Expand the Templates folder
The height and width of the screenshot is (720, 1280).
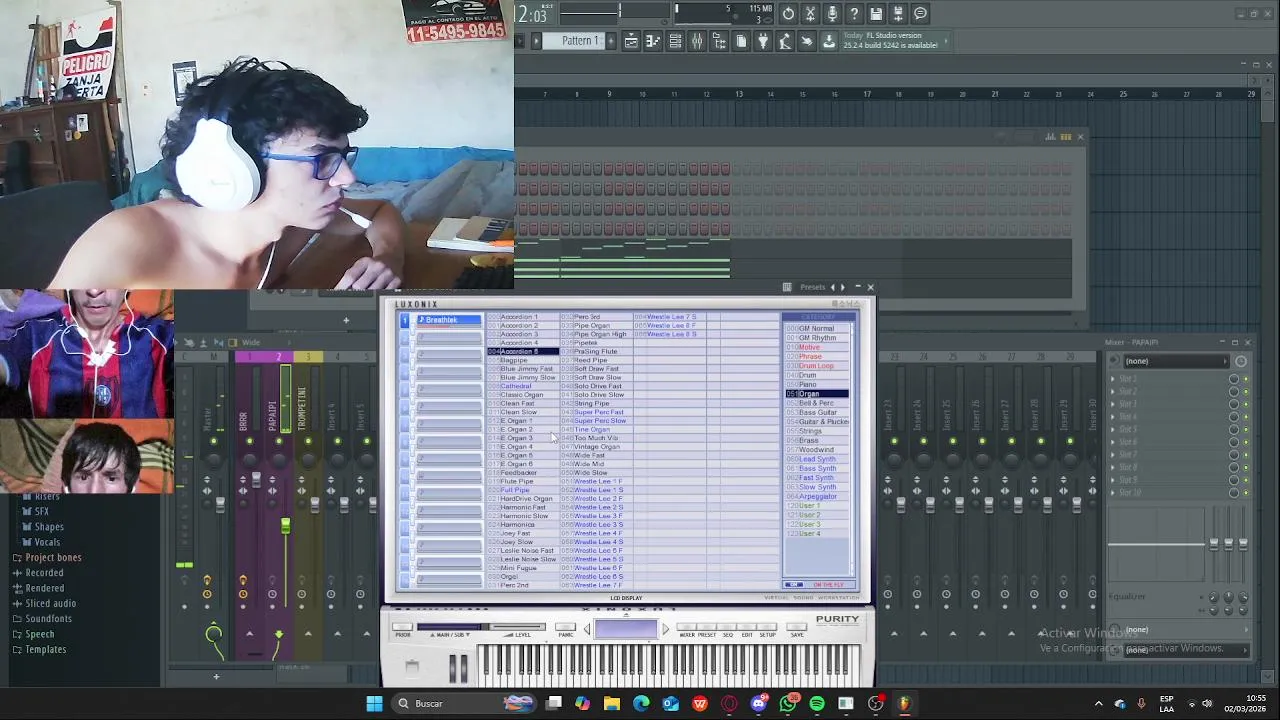(x=46, y=650)
